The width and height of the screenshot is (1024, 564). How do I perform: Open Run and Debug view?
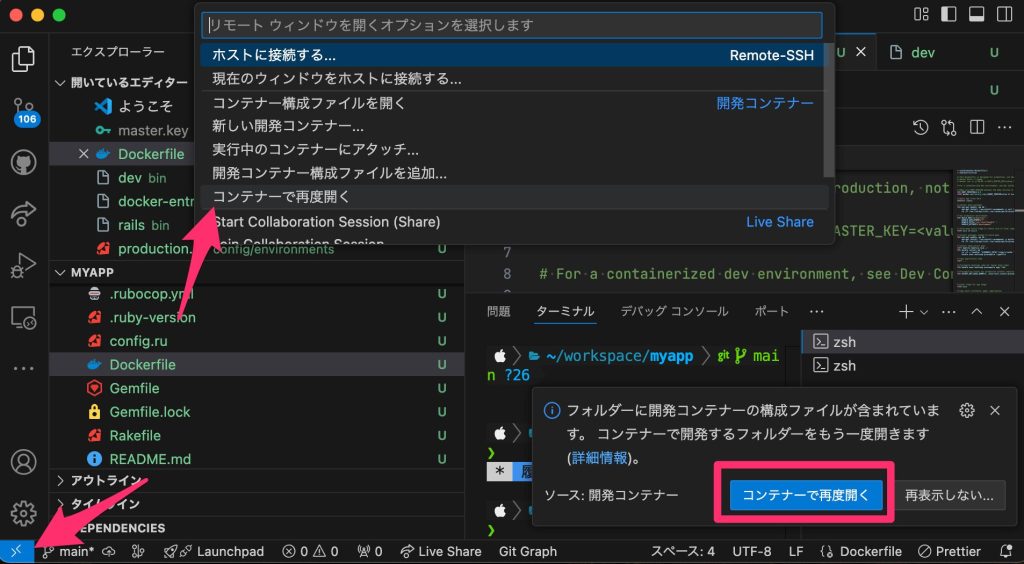[x=24, y=266]
